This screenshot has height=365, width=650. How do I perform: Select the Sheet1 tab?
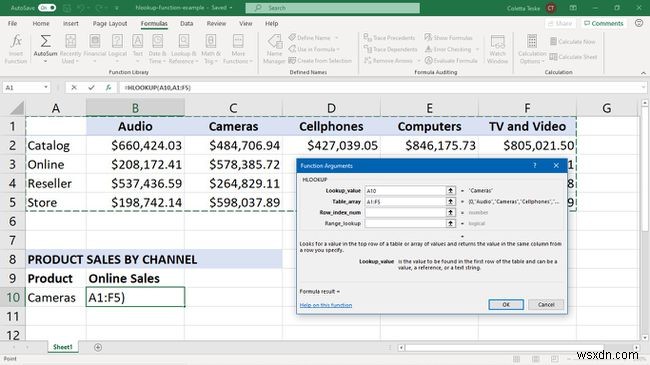click(x=63, y=347)
